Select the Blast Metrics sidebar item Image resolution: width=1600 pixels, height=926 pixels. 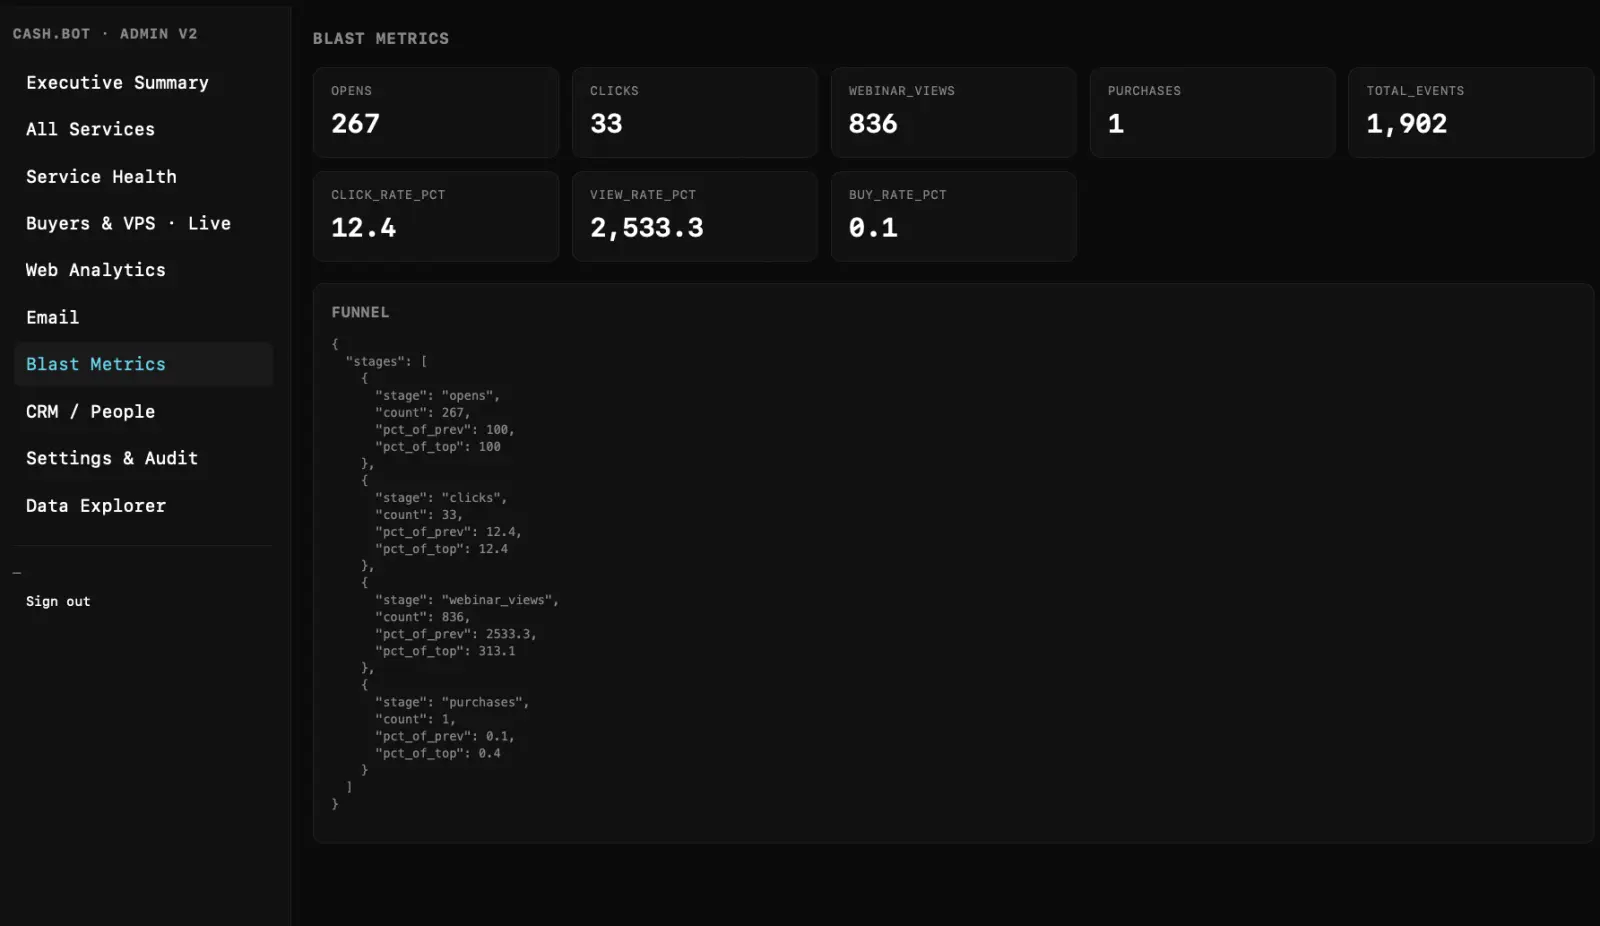pyautogui.click(x=96, y=365)
